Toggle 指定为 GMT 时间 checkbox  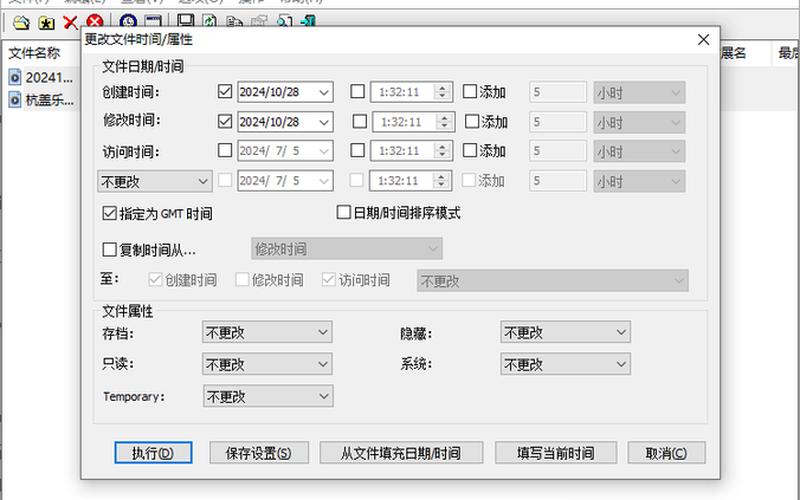point(157,213)
